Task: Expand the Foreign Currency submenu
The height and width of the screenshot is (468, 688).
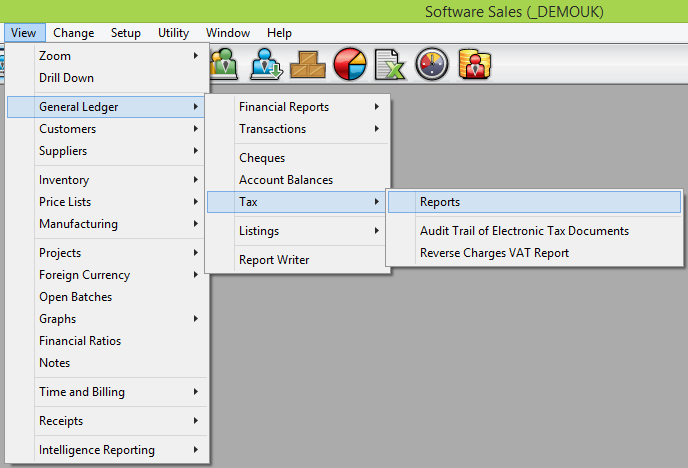Action: (106, 275)
